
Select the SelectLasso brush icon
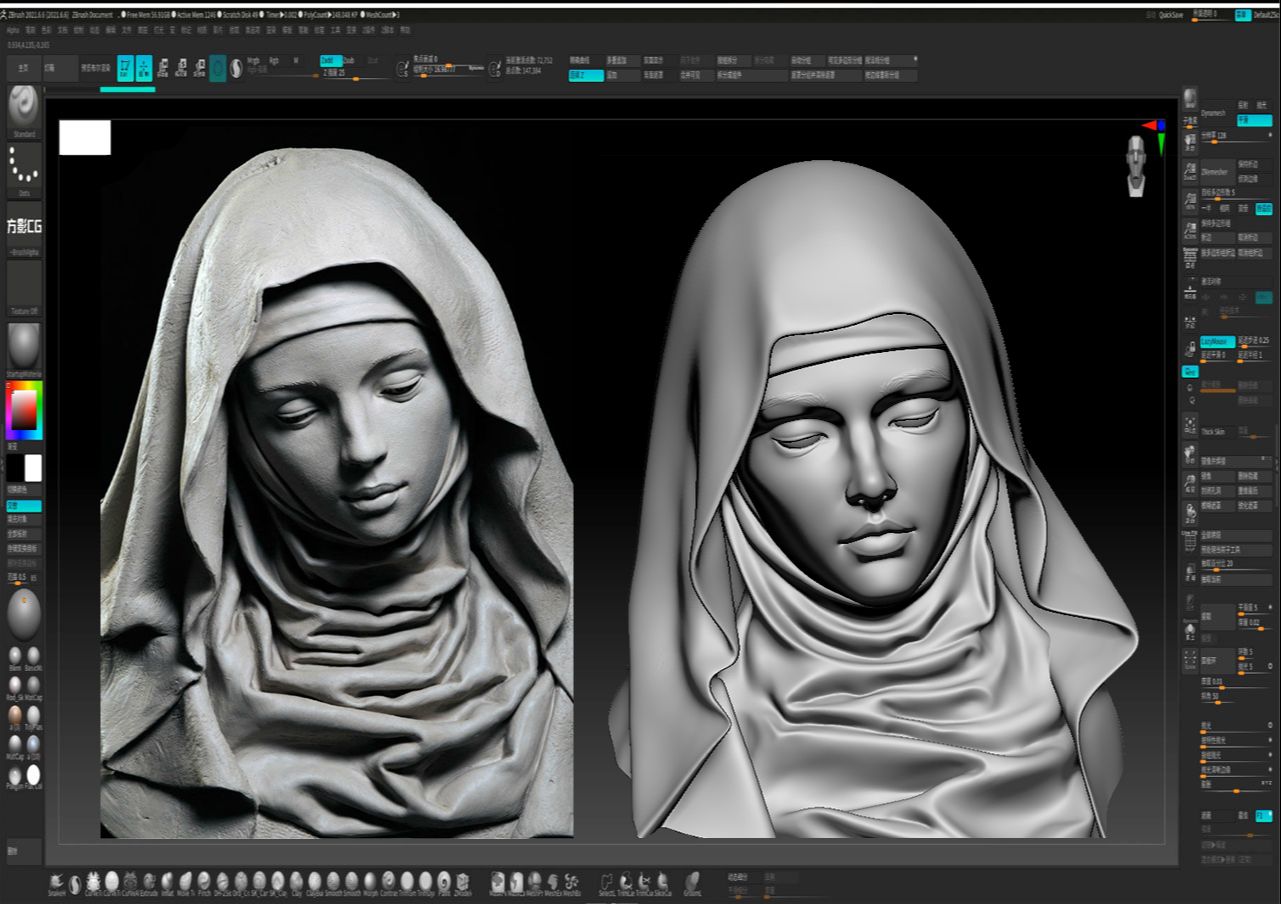tap(609, 882)
